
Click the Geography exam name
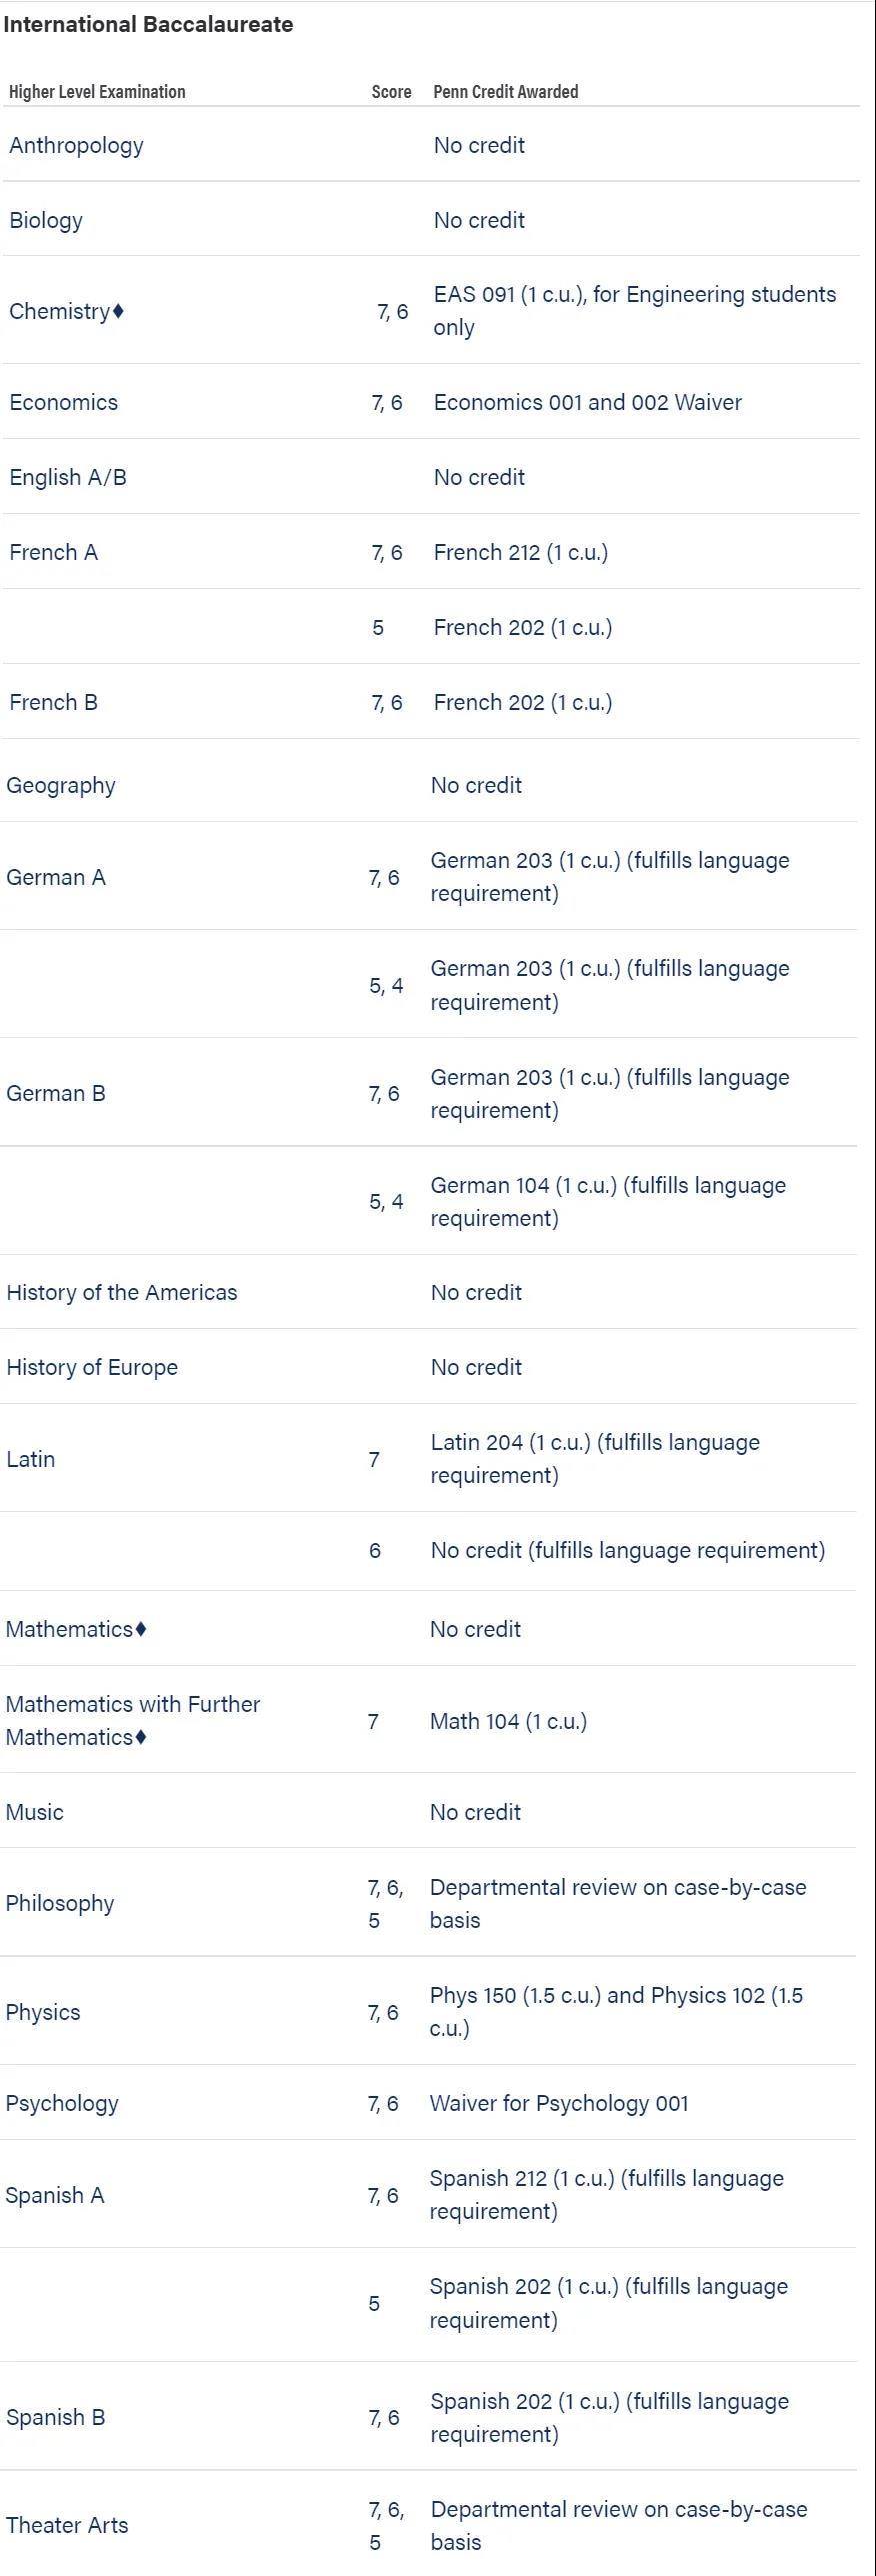click(60, 785)
